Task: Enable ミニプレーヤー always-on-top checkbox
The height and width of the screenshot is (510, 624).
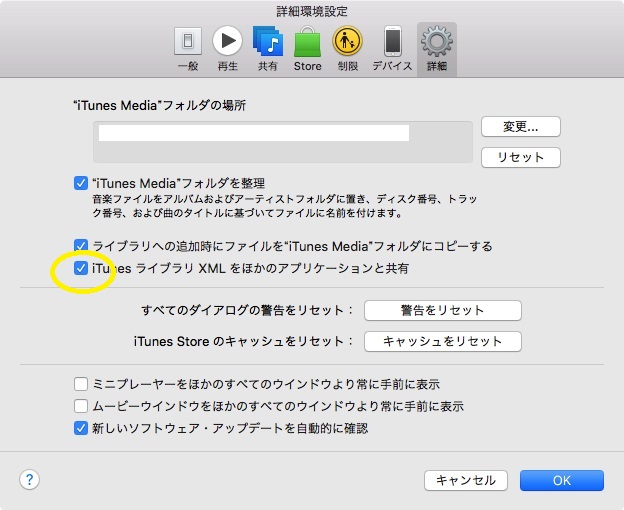Action: [81, 384]
